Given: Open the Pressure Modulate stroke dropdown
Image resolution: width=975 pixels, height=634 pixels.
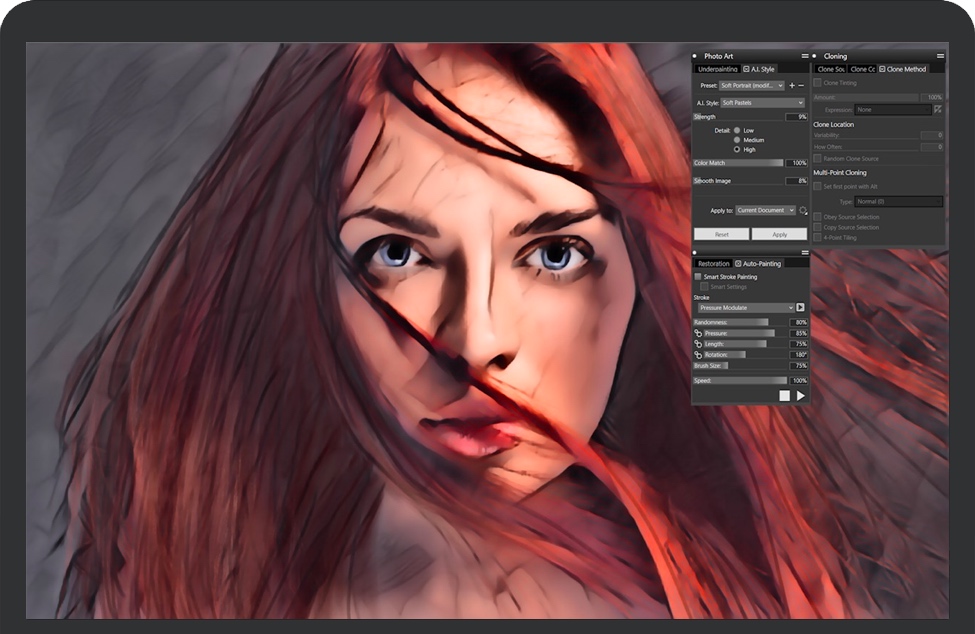Looking at the screenshot, I should (x=744, y=308).
